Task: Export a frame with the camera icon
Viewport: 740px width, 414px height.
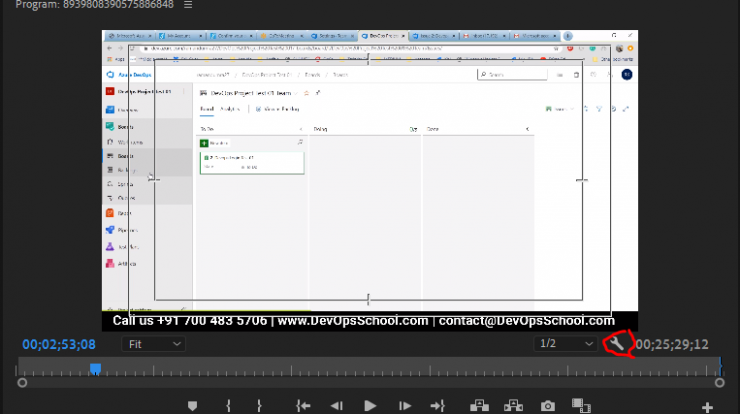Action: click(x=547, y=406)
